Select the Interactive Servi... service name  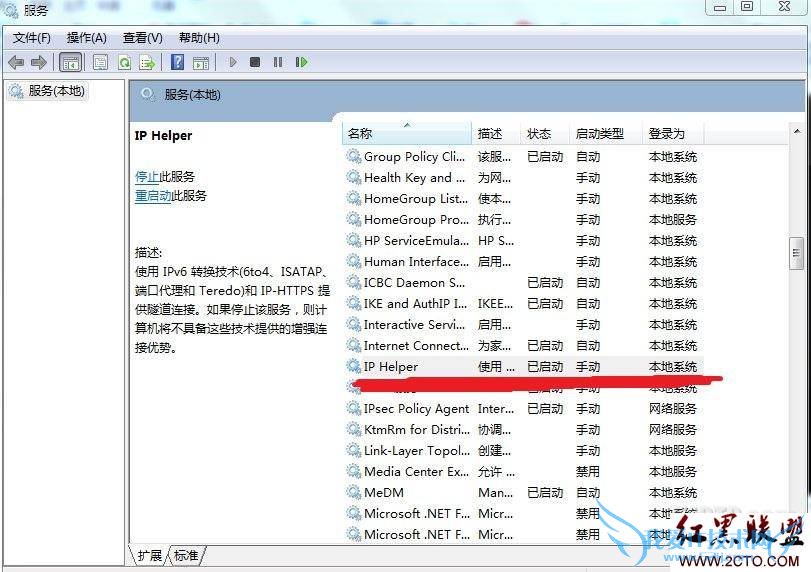click(x=414, y=325)
